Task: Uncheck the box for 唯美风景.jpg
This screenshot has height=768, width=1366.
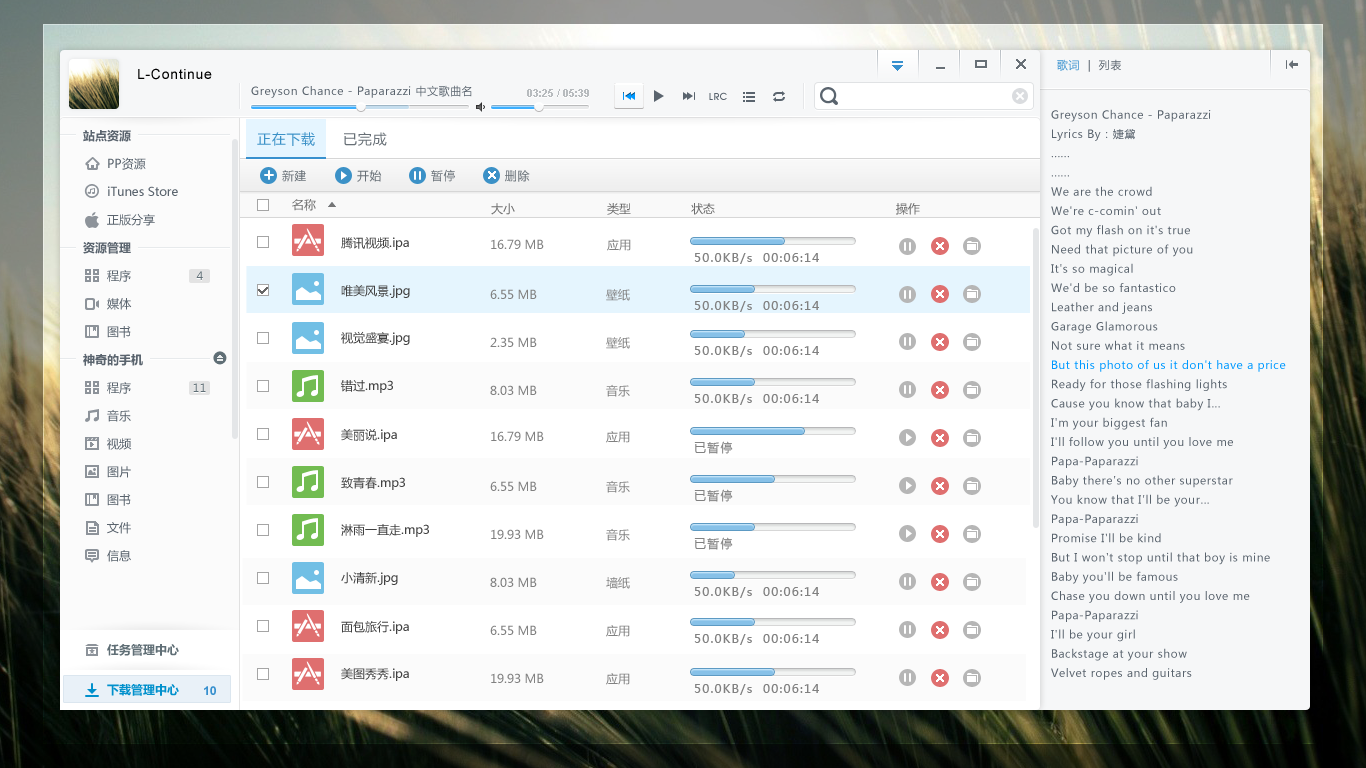Action: [x=263, y=290]
